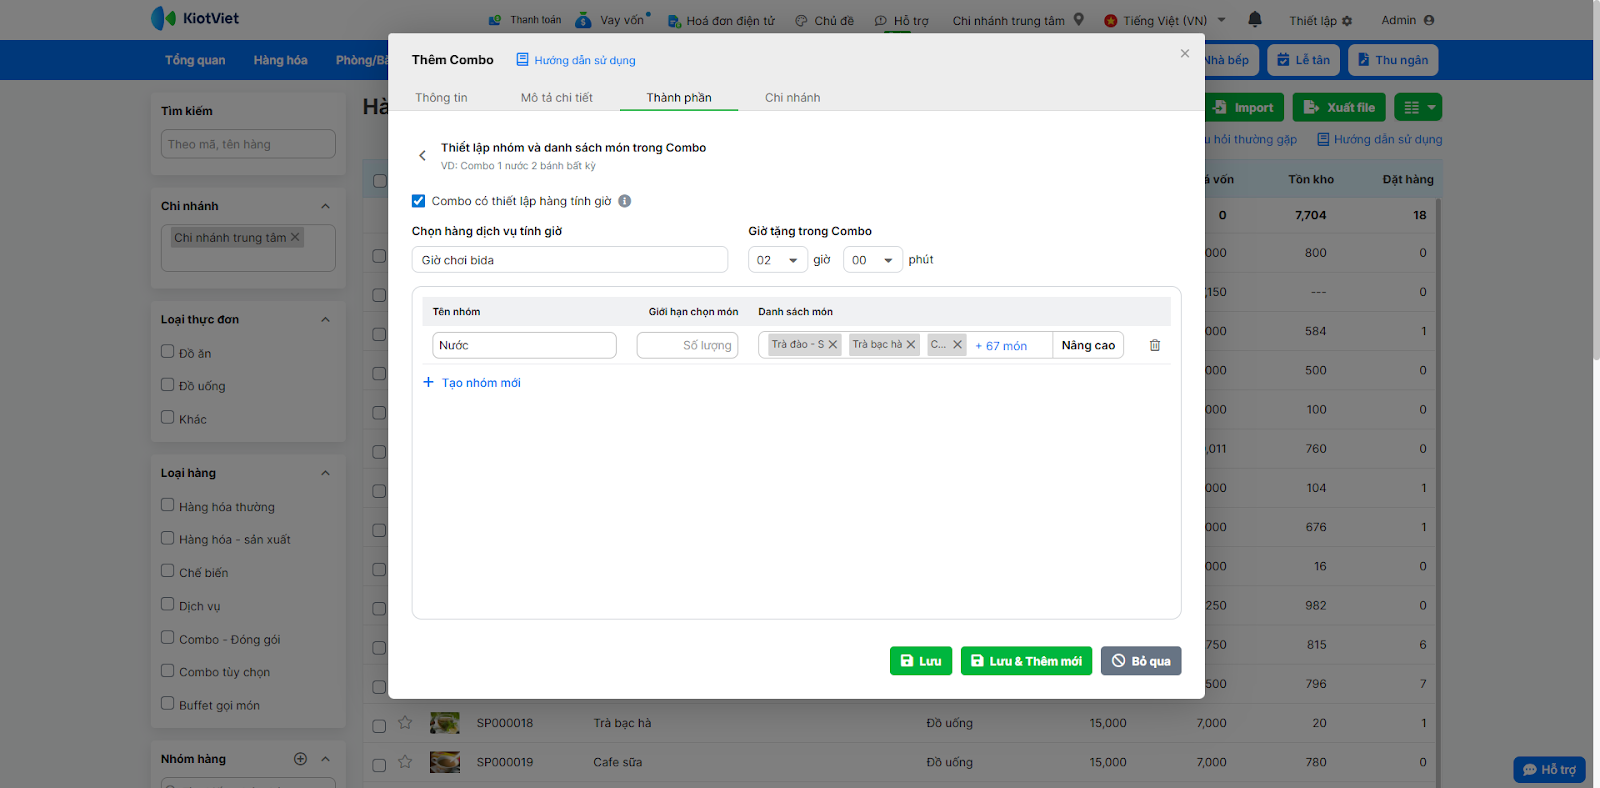Open Hoá đơn điện tử
This screenshot has height=788, width=1600.
[x=721, y=20]
